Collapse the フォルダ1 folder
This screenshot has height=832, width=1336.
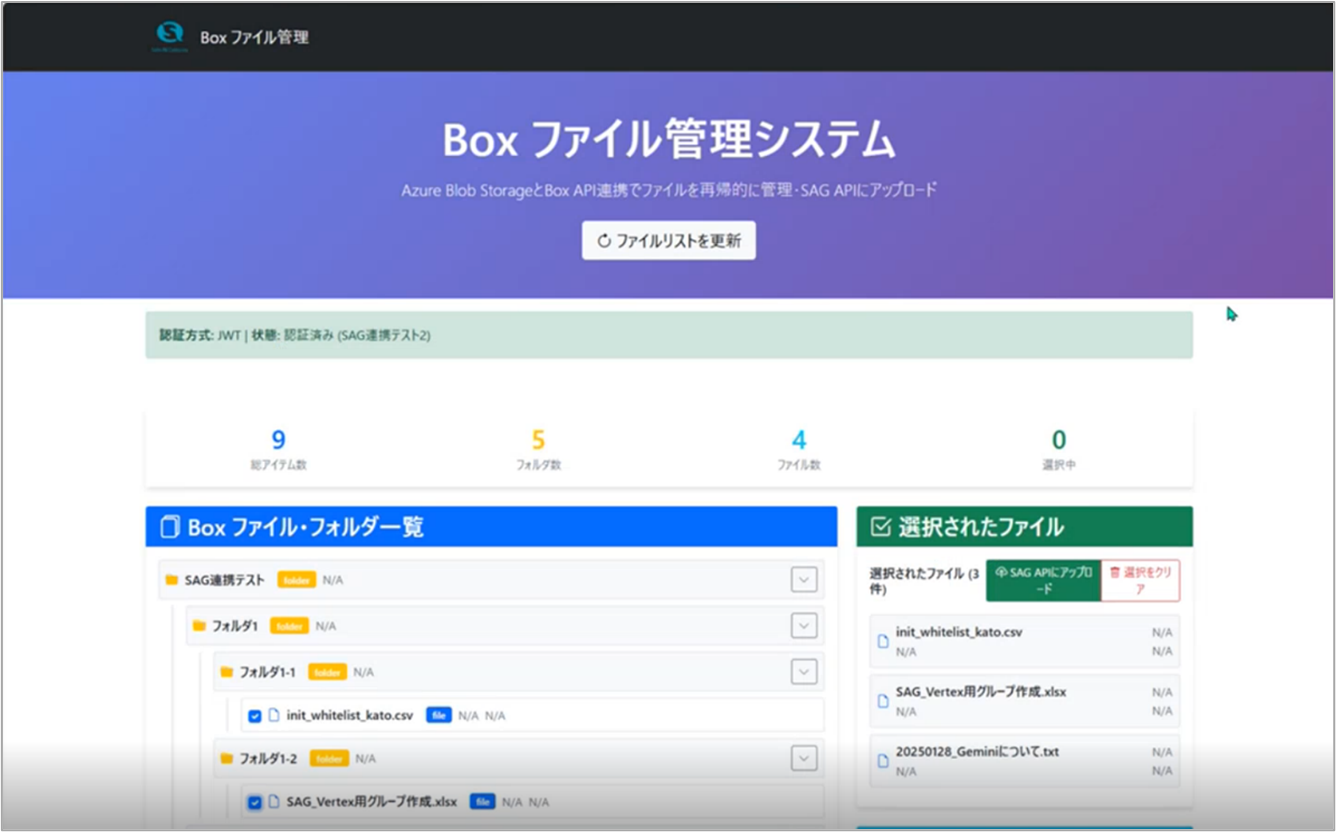[x=802, y=625]
